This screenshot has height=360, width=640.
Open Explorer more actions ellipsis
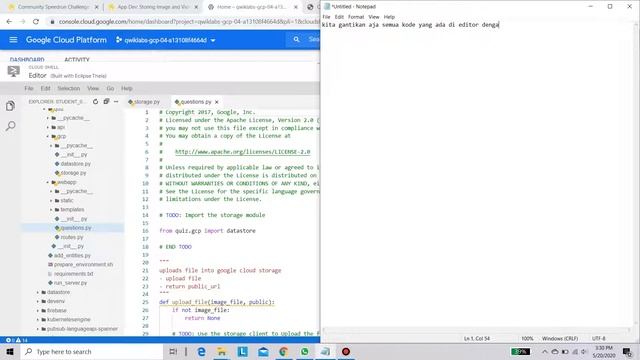point(116,101)
